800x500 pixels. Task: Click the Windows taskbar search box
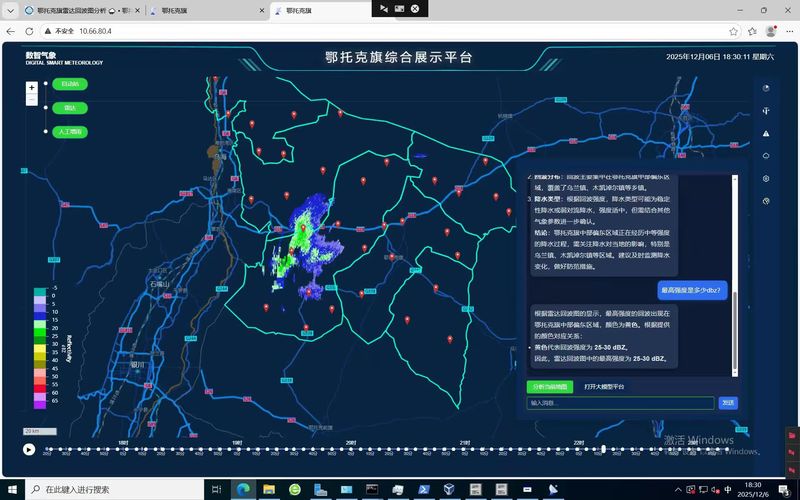point(114,489)
